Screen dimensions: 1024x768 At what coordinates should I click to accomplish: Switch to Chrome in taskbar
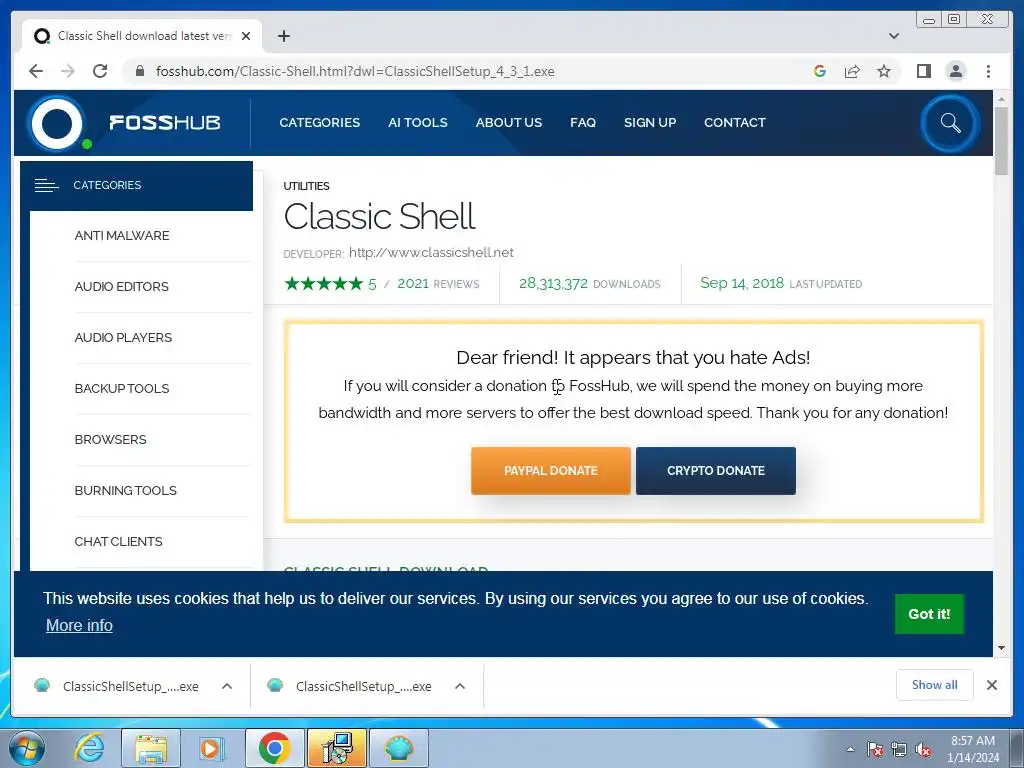274,748
